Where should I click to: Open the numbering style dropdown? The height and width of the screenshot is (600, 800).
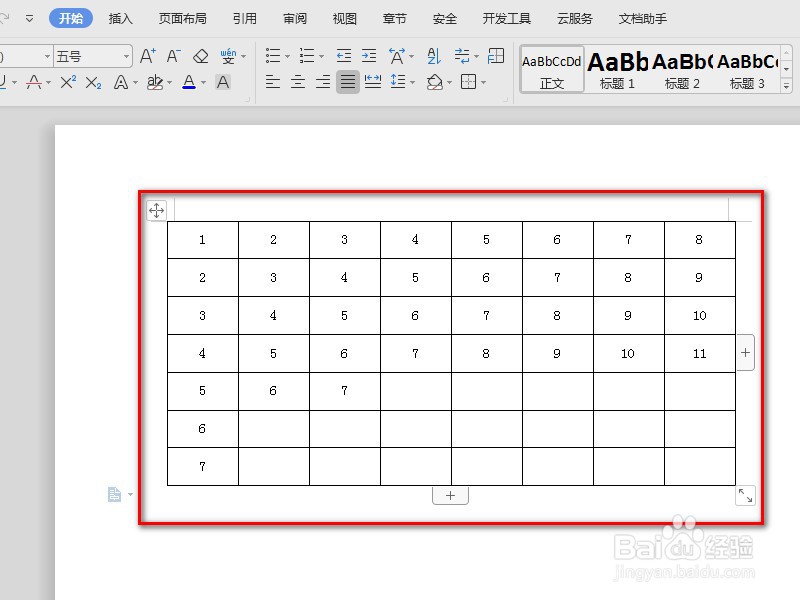321,57
